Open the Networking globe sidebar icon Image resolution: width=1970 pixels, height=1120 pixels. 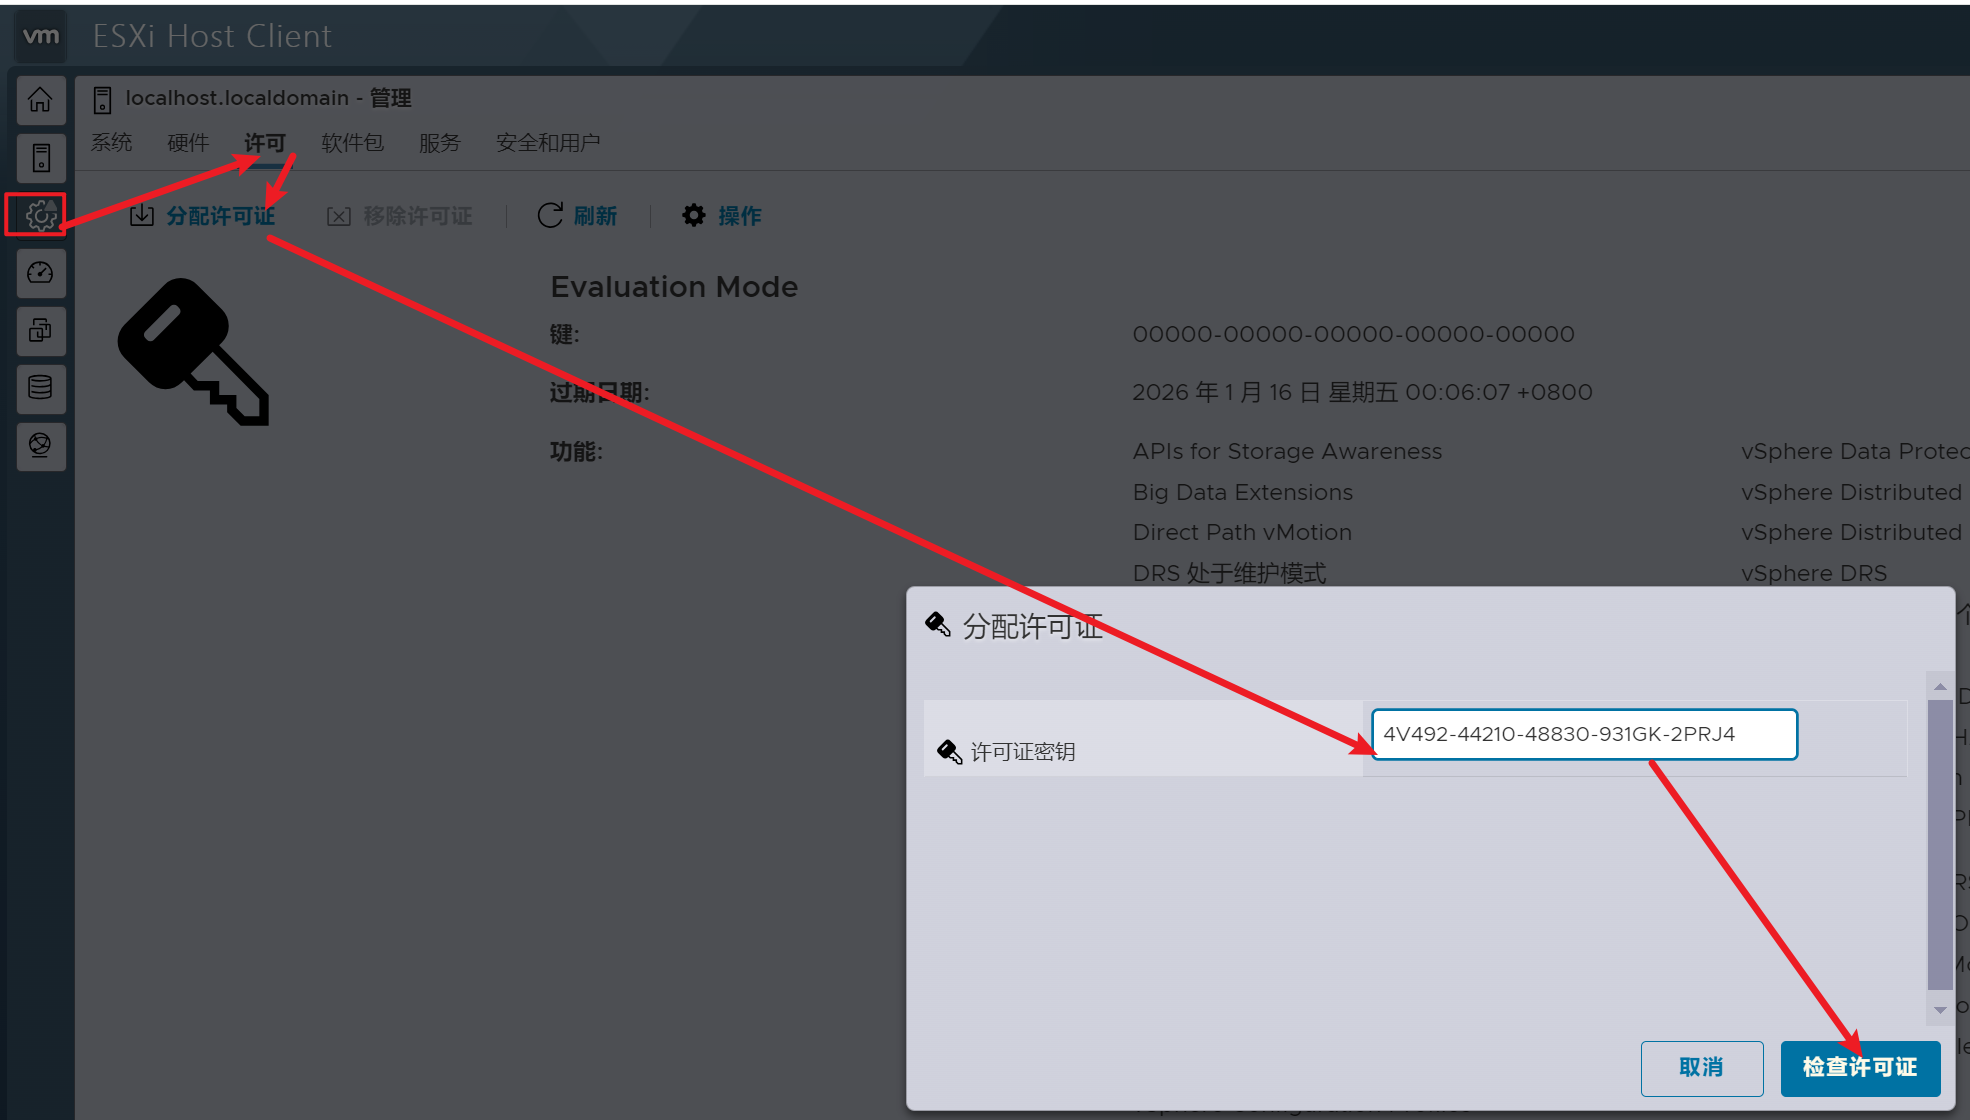click(x=41, y=445)
